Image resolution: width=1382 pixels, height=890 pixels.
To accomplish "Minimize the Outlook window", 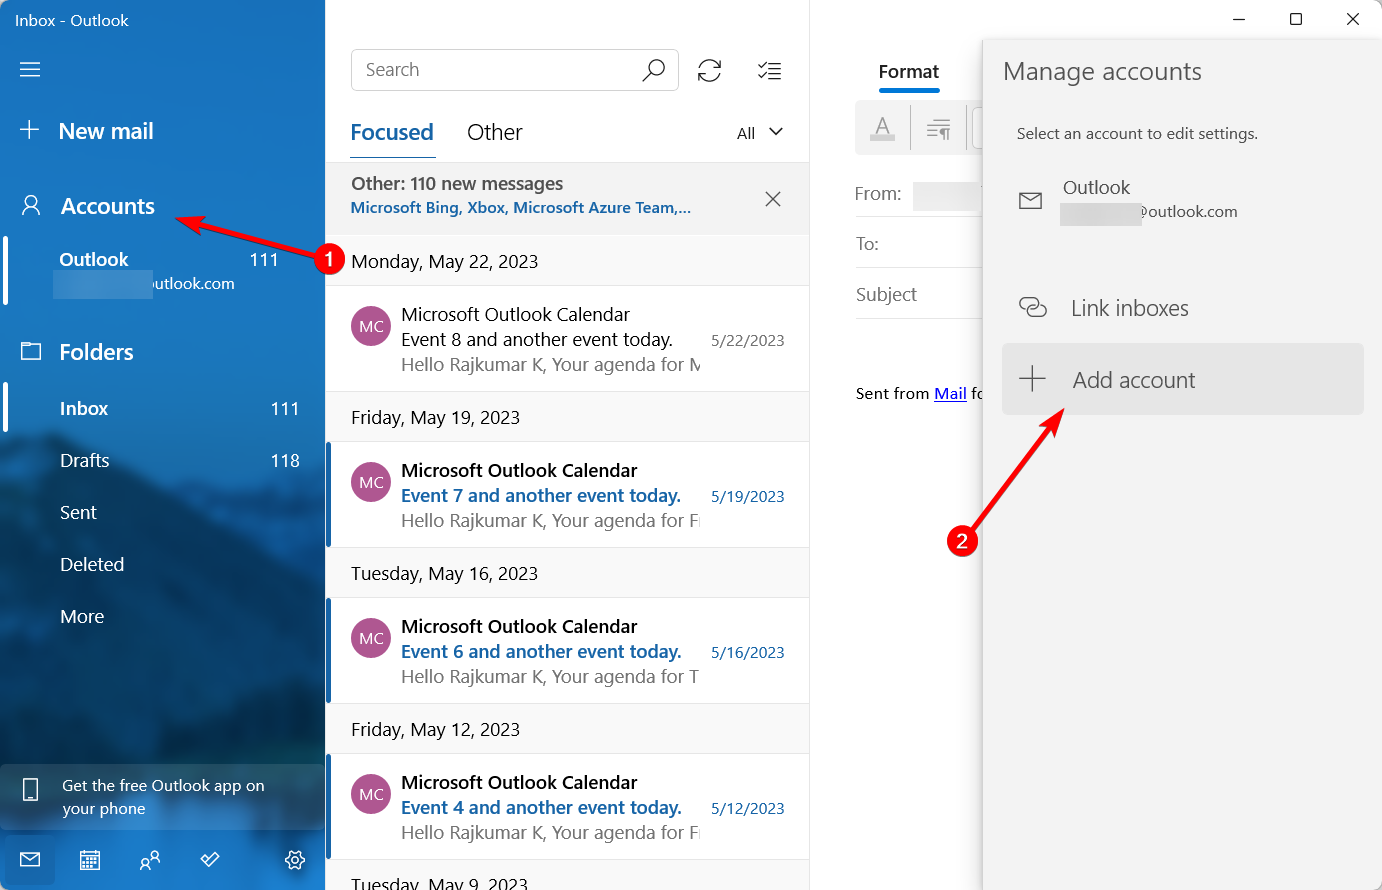I will (x=1239, y=19).
